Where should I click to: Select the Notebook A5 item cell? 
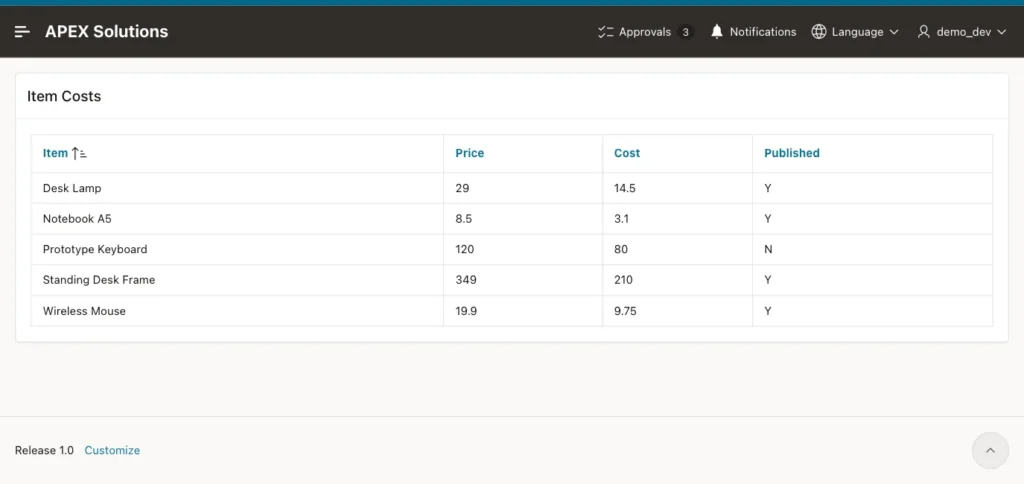tap(238, 219)
